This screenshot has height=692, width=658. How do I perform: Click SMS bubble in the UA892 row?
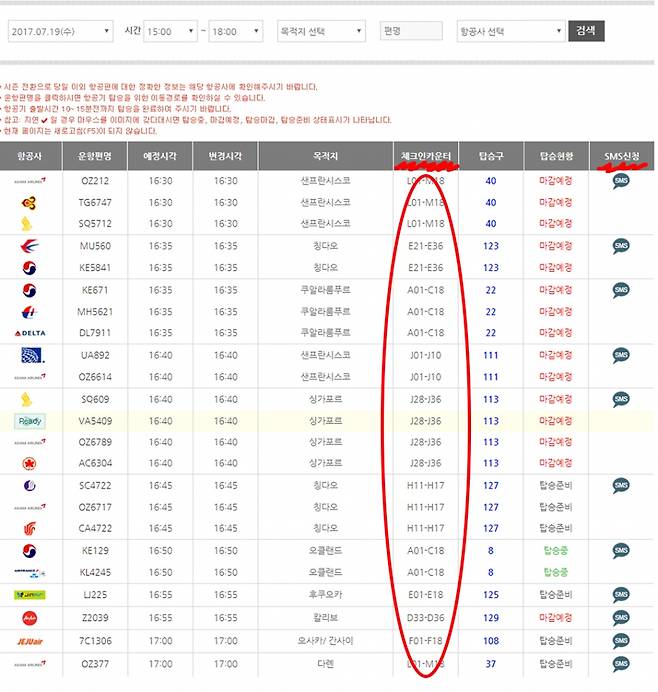[621, 354]
